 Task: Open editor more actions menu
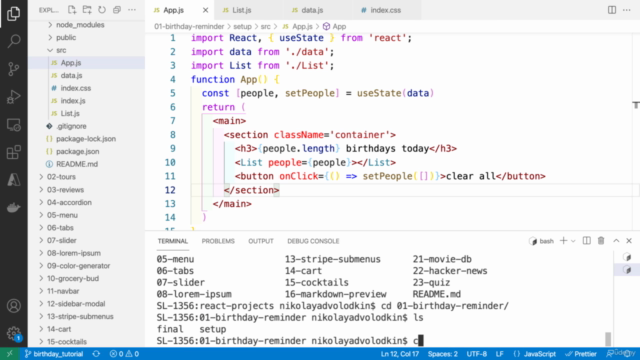click(627, 10)
